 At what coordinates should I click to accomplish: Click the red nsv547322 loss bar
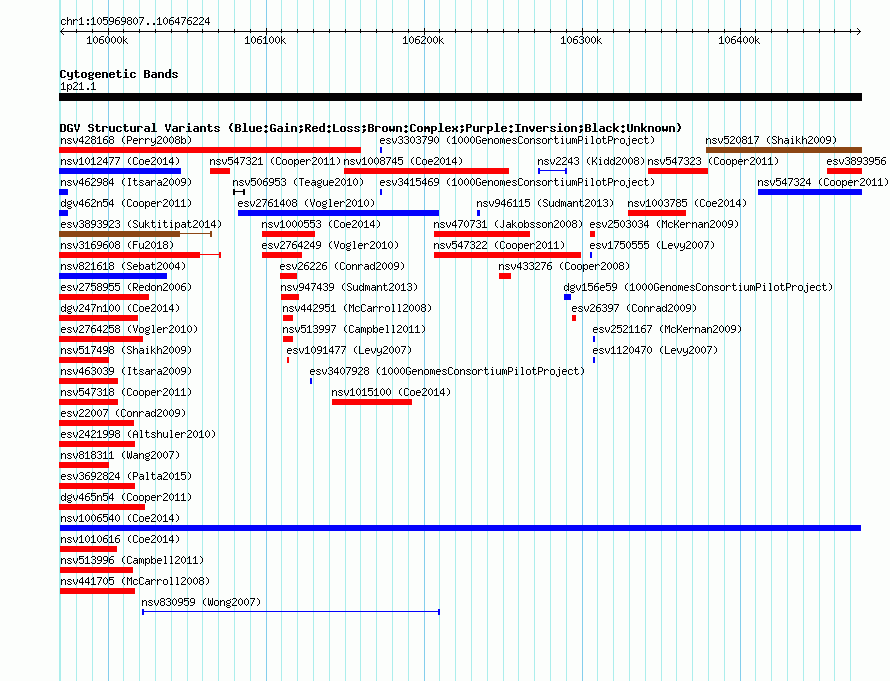pos(507,255)
